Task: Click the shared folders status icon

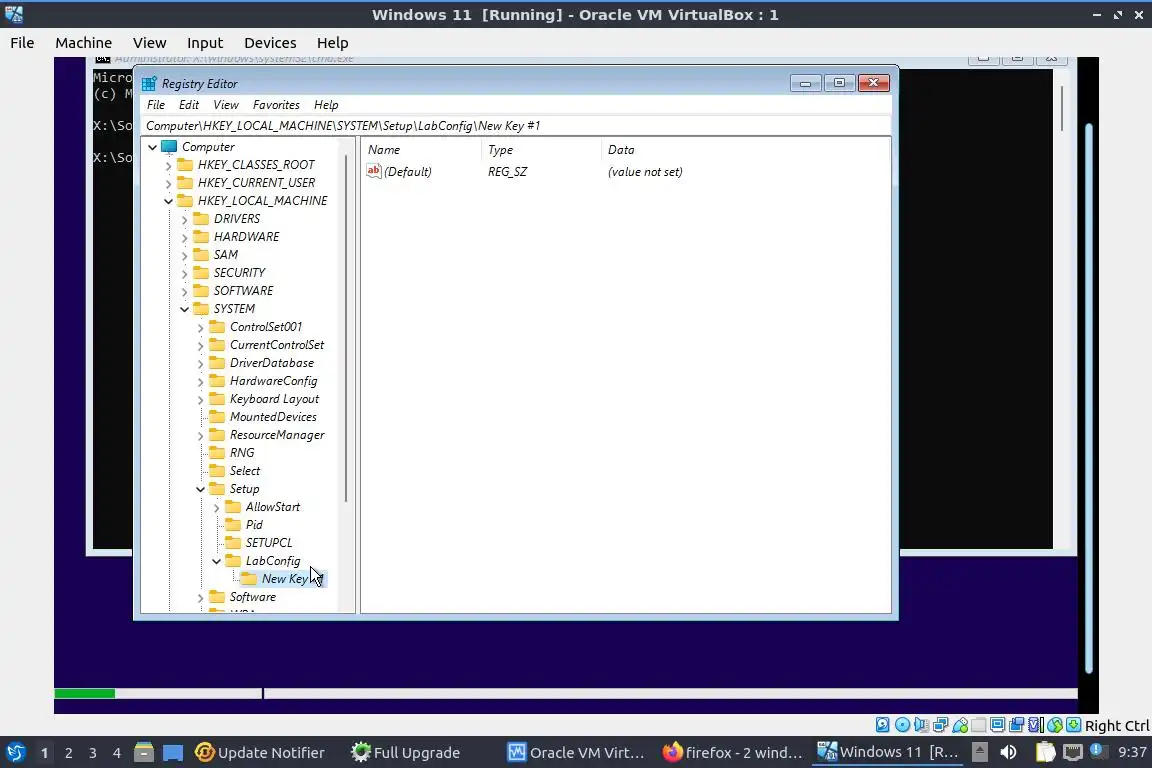Action: (x=979, y=725)
